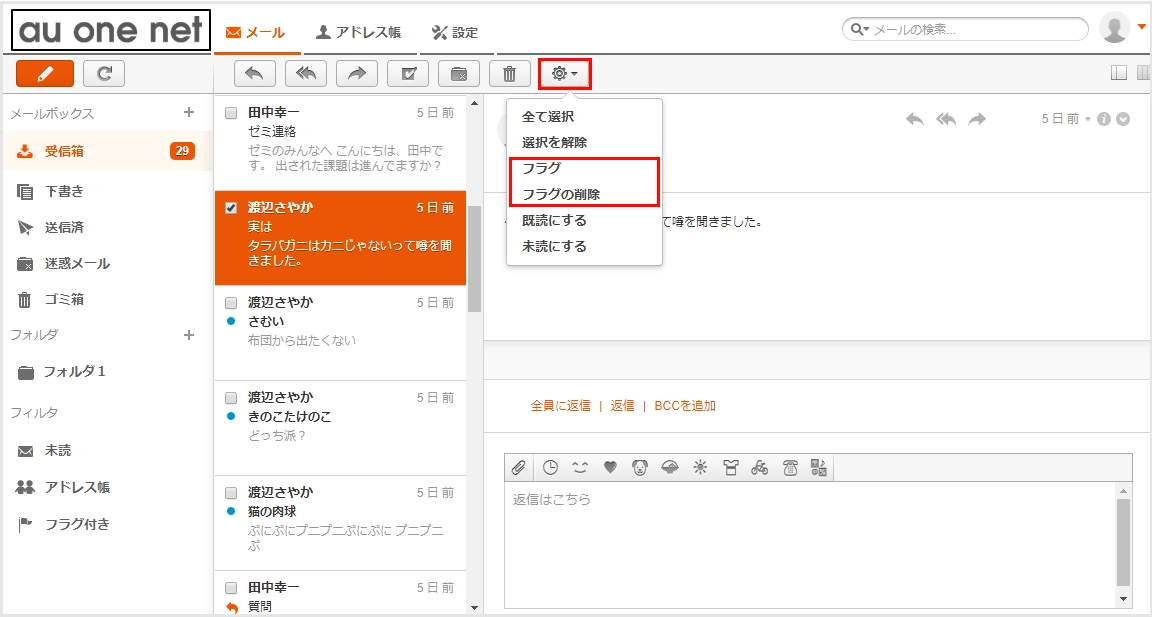Switch to the 設定 tab

click(455, 32)
